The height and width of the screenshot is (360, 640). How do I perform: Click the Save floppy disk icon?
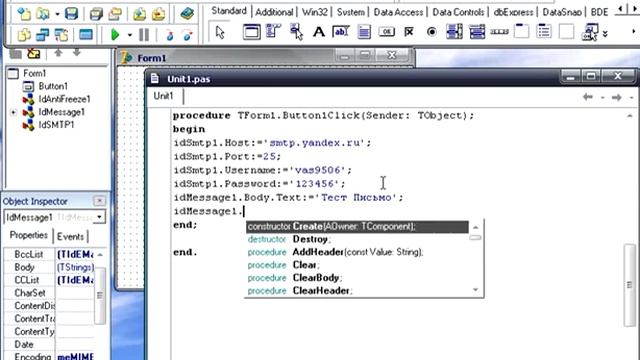pos(71,14)
